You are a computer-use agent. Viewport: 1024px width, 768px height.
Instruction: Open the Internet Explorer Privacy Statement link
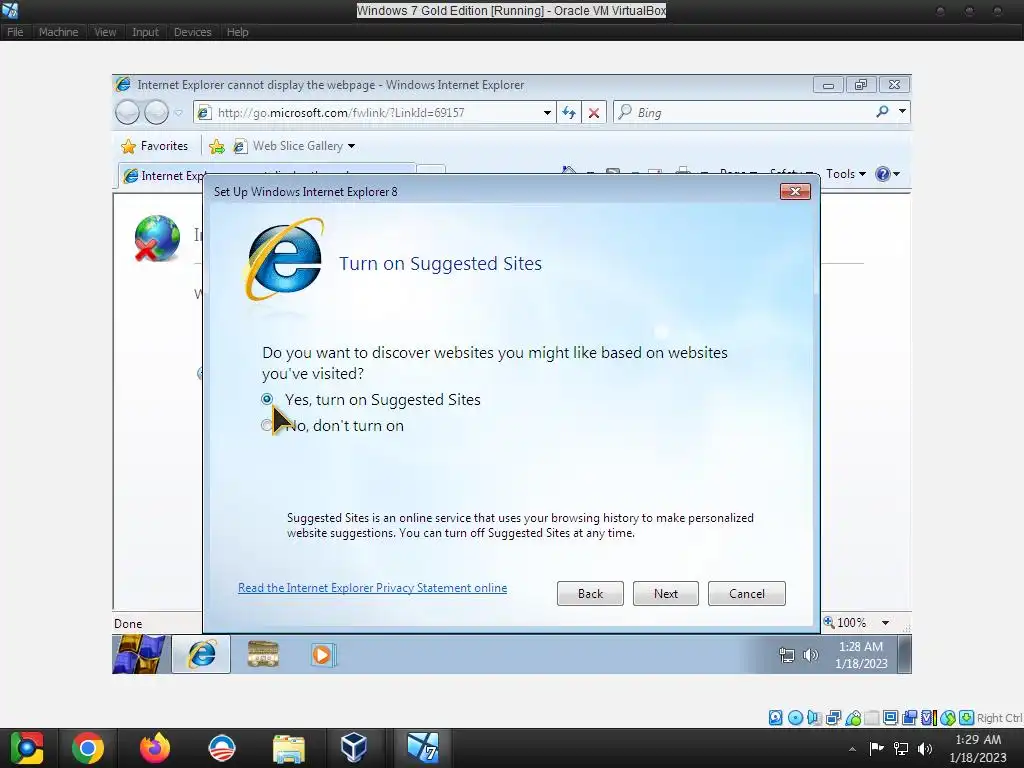pyautogui.click(x=372, y=588)
